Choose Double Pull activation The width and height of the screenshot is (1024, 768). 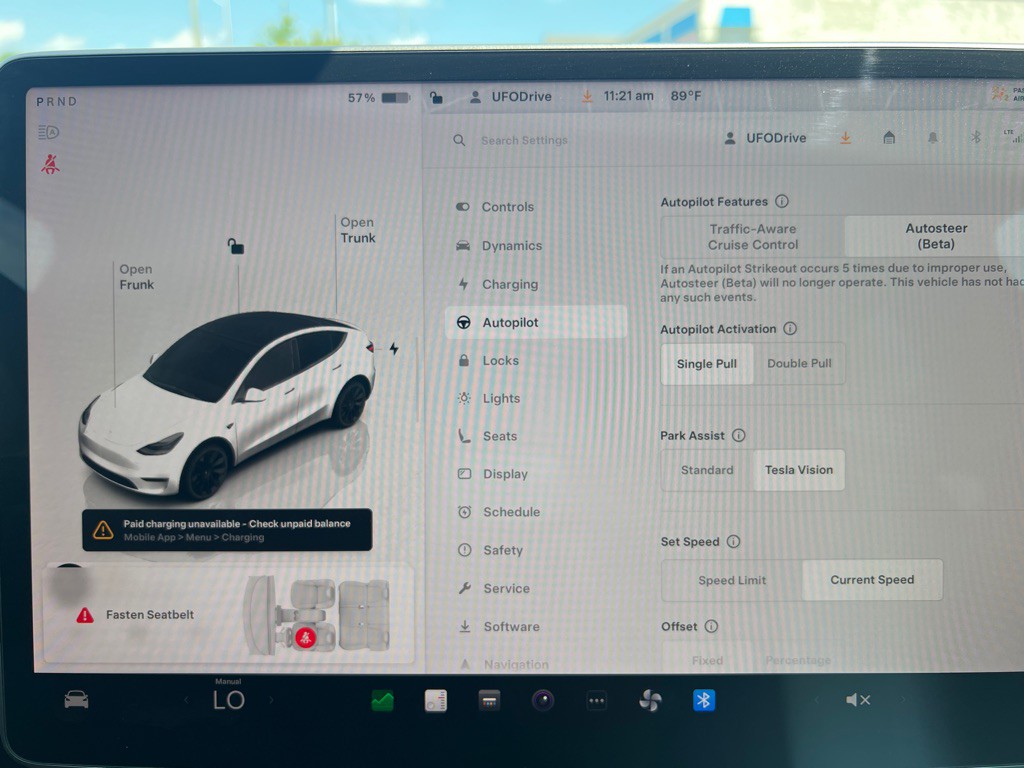tap(799, 363)
